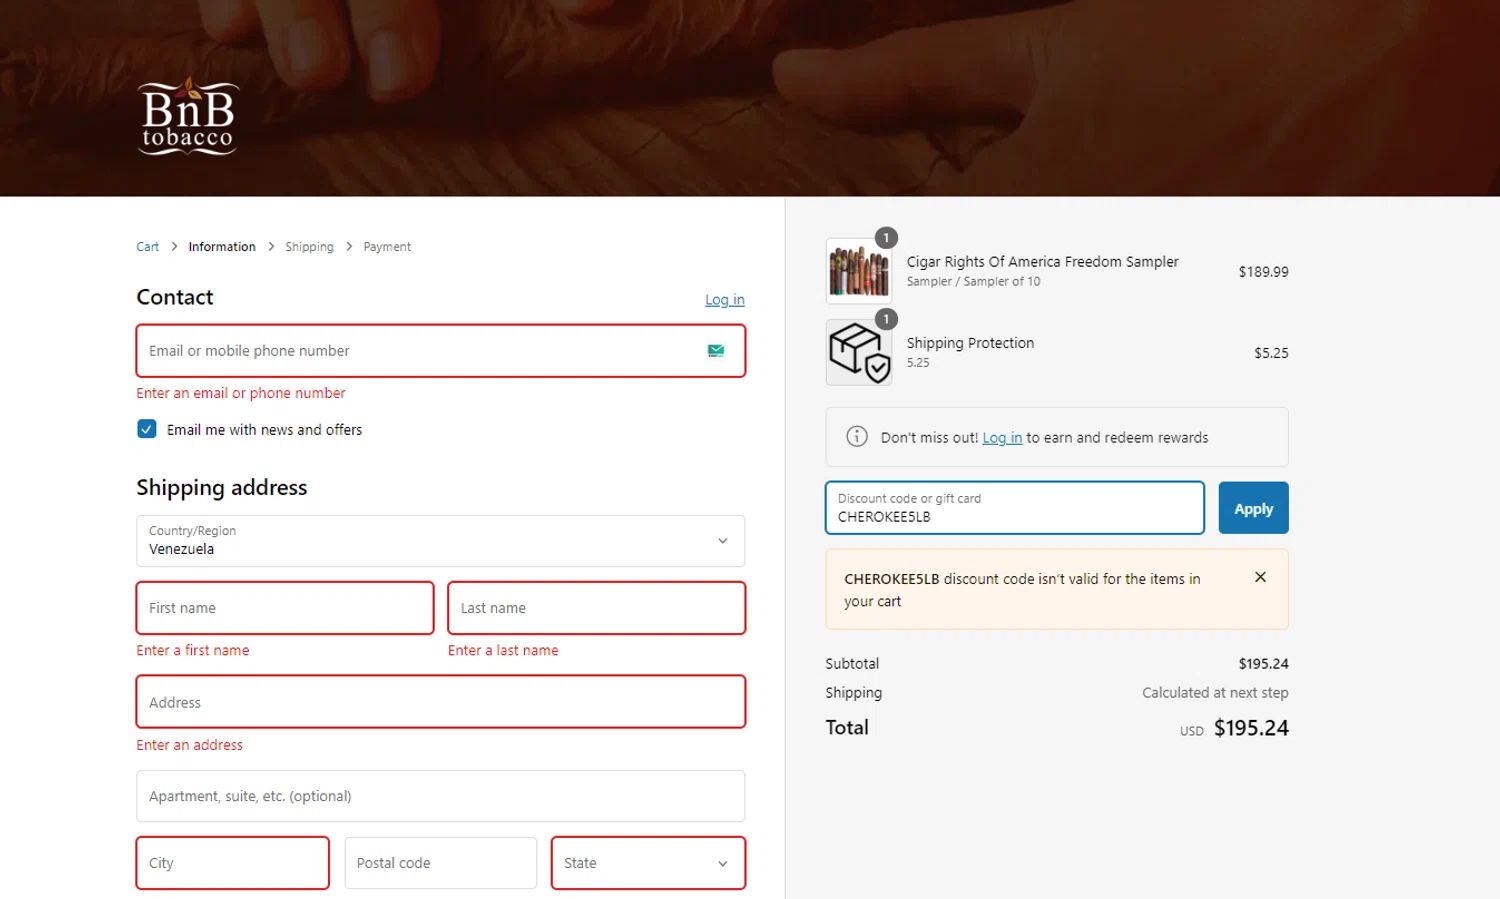
Task: Select the Payment breadcrumb step
Action: (x=387, y=247)
